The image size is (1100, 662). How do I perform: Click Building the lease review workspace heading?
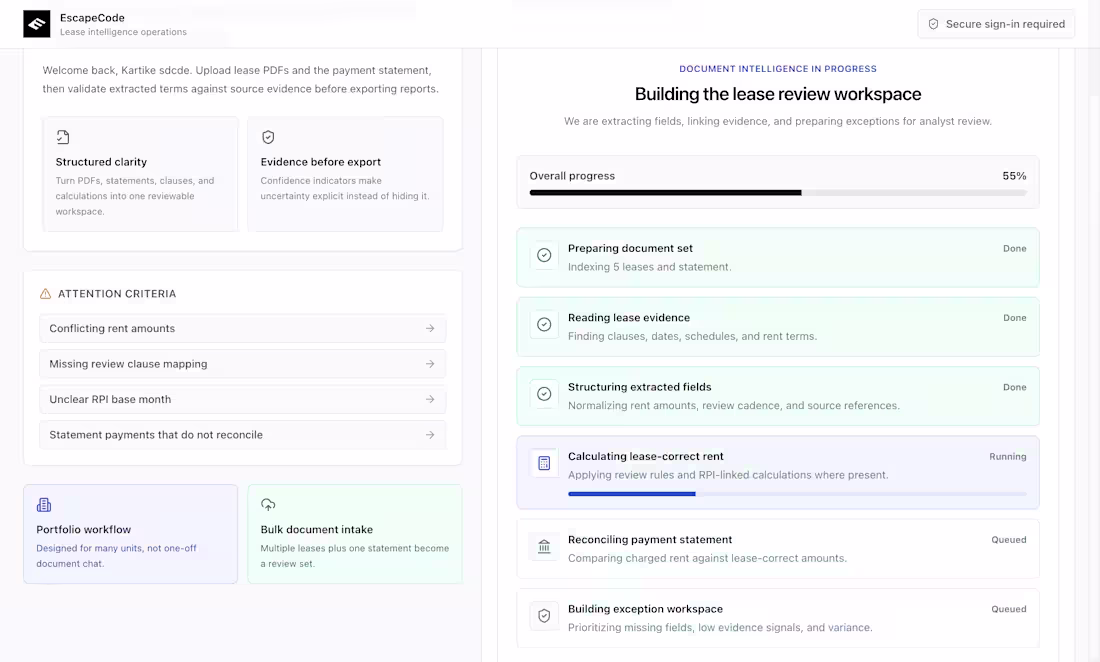click(x=778, y=94)
